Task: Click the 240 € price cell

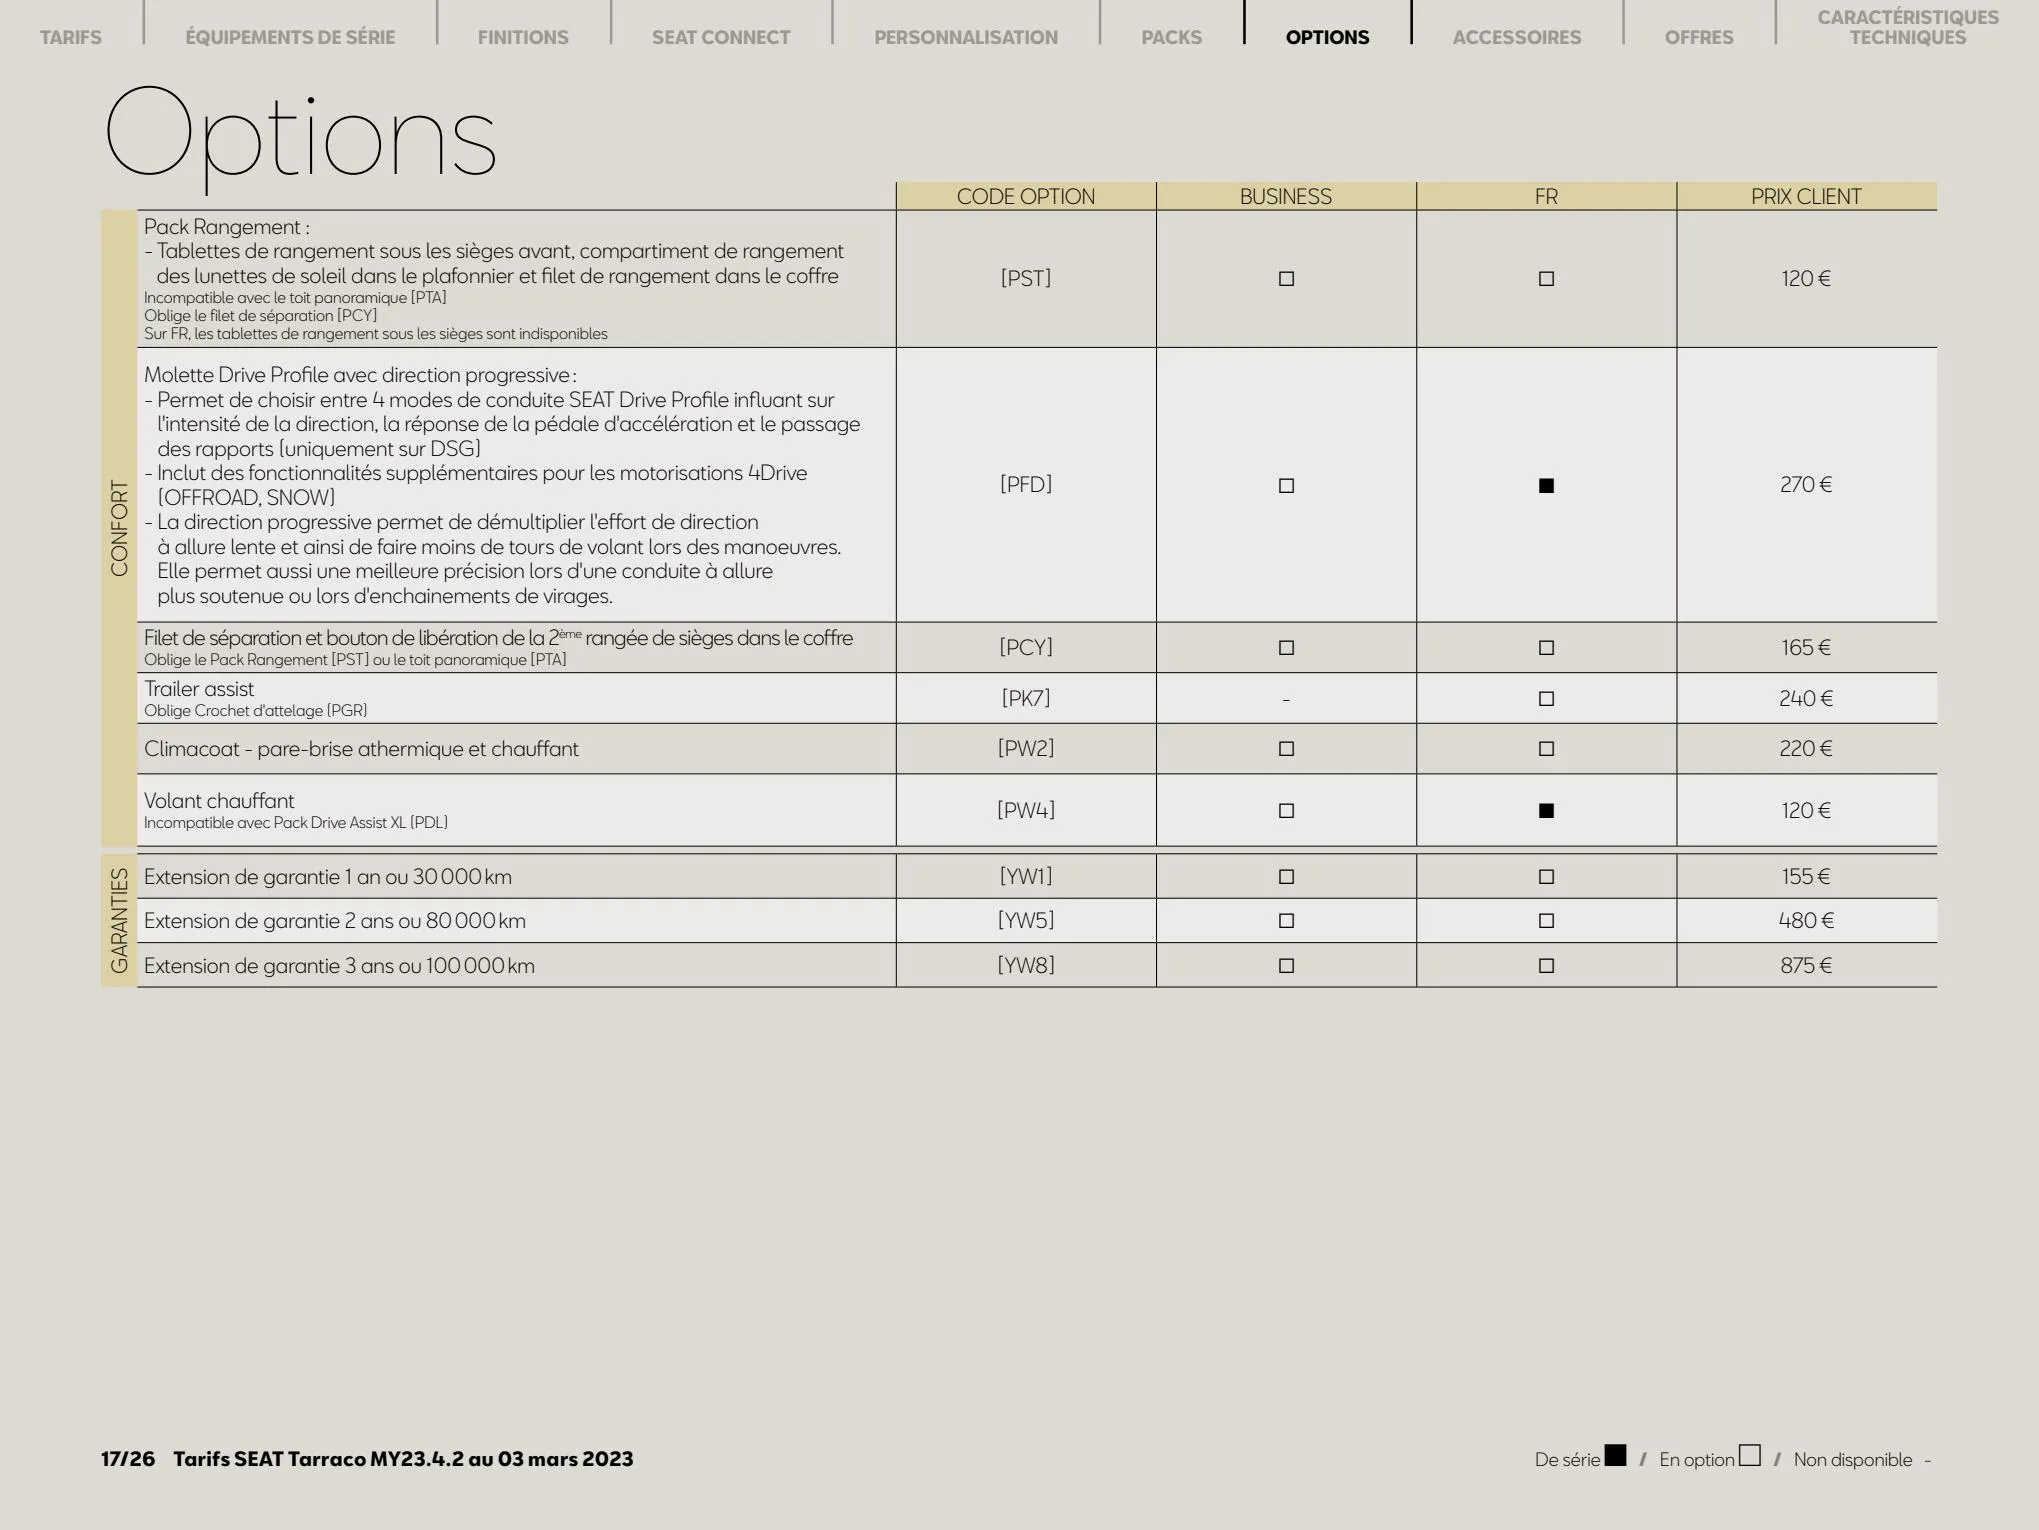Action: 1806,698
